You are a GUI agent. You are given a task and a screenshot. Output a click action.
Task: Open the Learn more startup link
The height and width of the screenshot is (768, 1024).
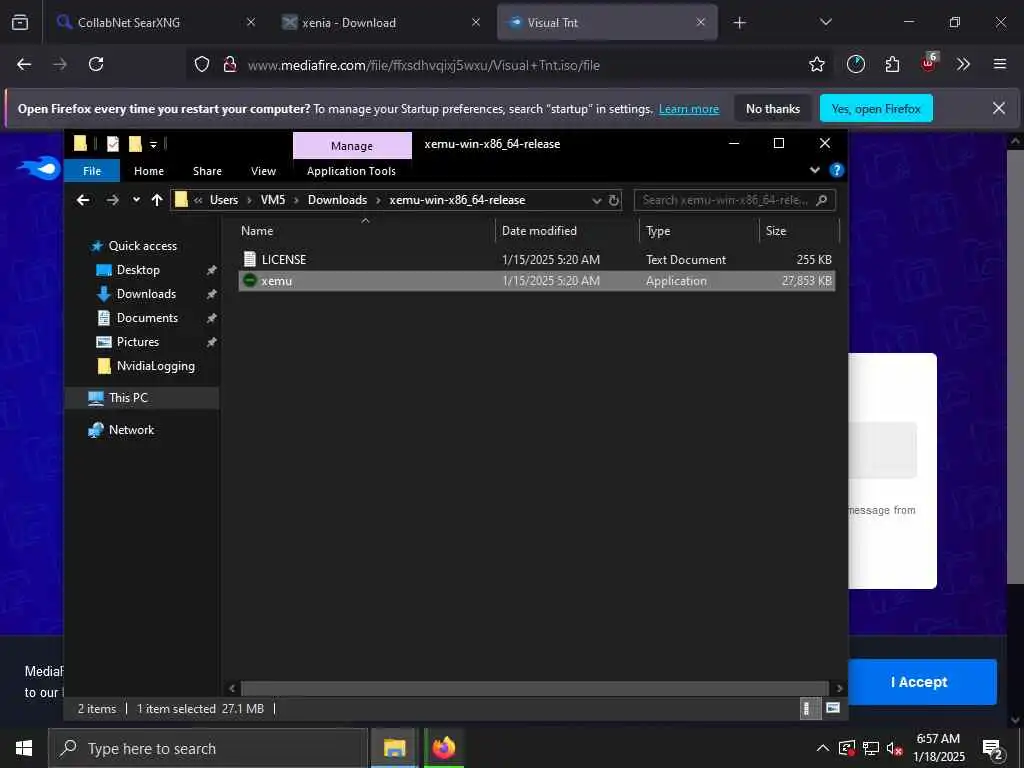[x=688, y=109]
